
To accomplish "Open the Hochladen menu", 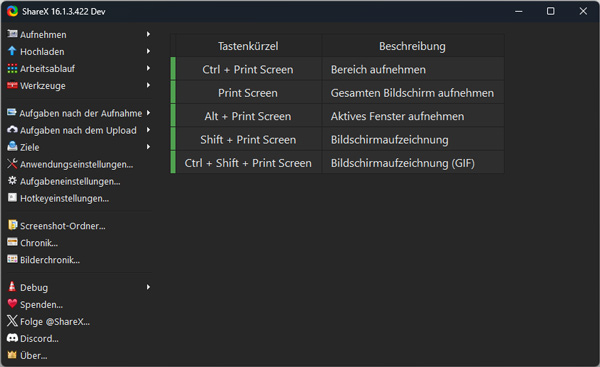I will 42,52.
